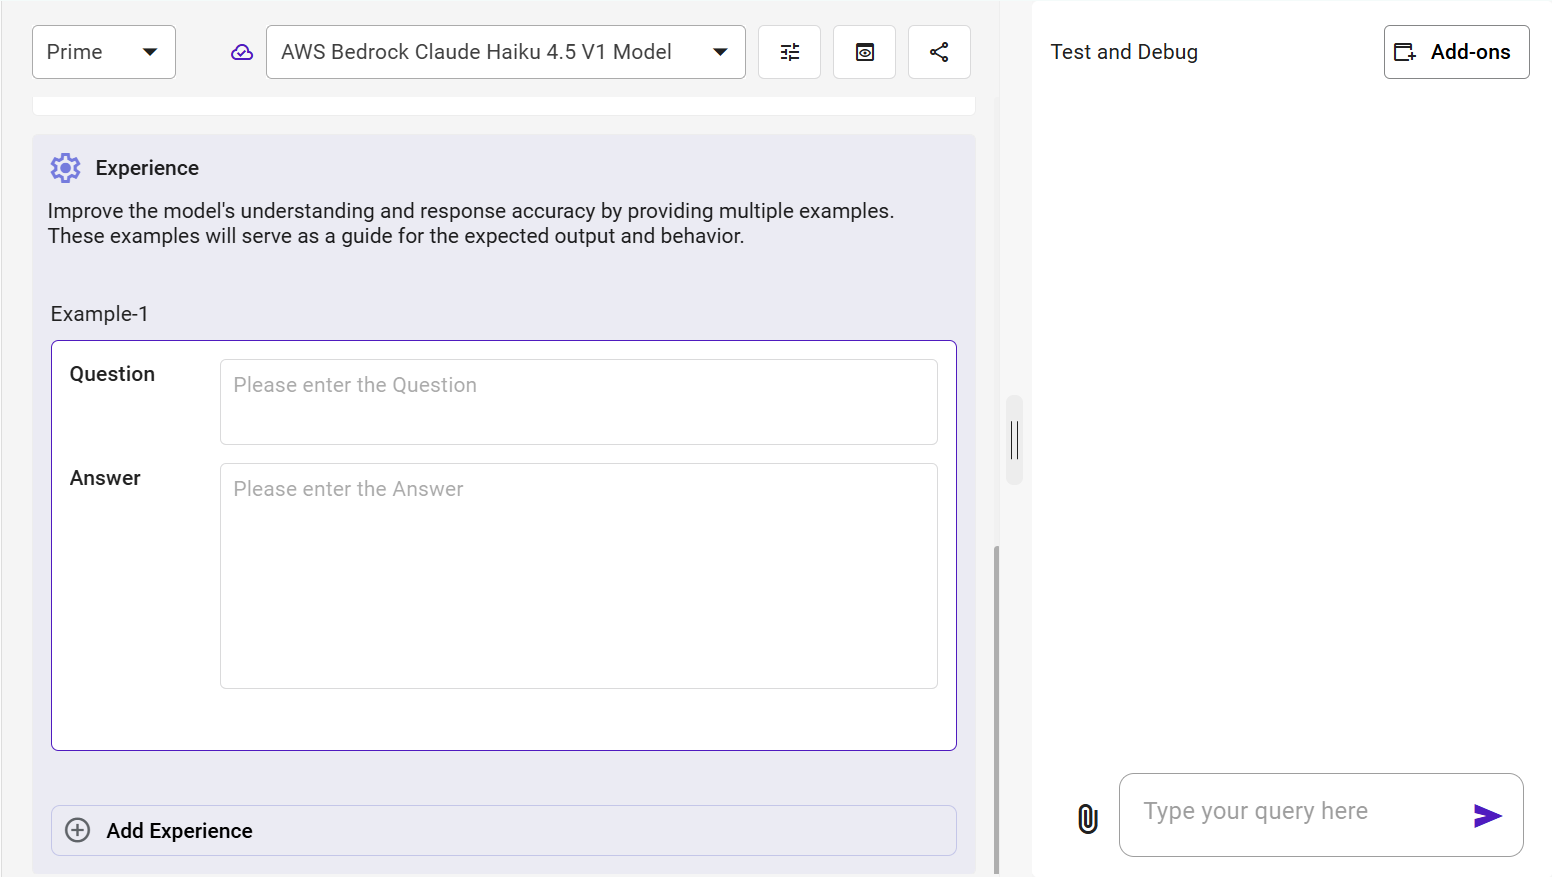This screenshot has height=877, width=1552.
Task: Click the Experience section heading
Action: tap(147, 168)
